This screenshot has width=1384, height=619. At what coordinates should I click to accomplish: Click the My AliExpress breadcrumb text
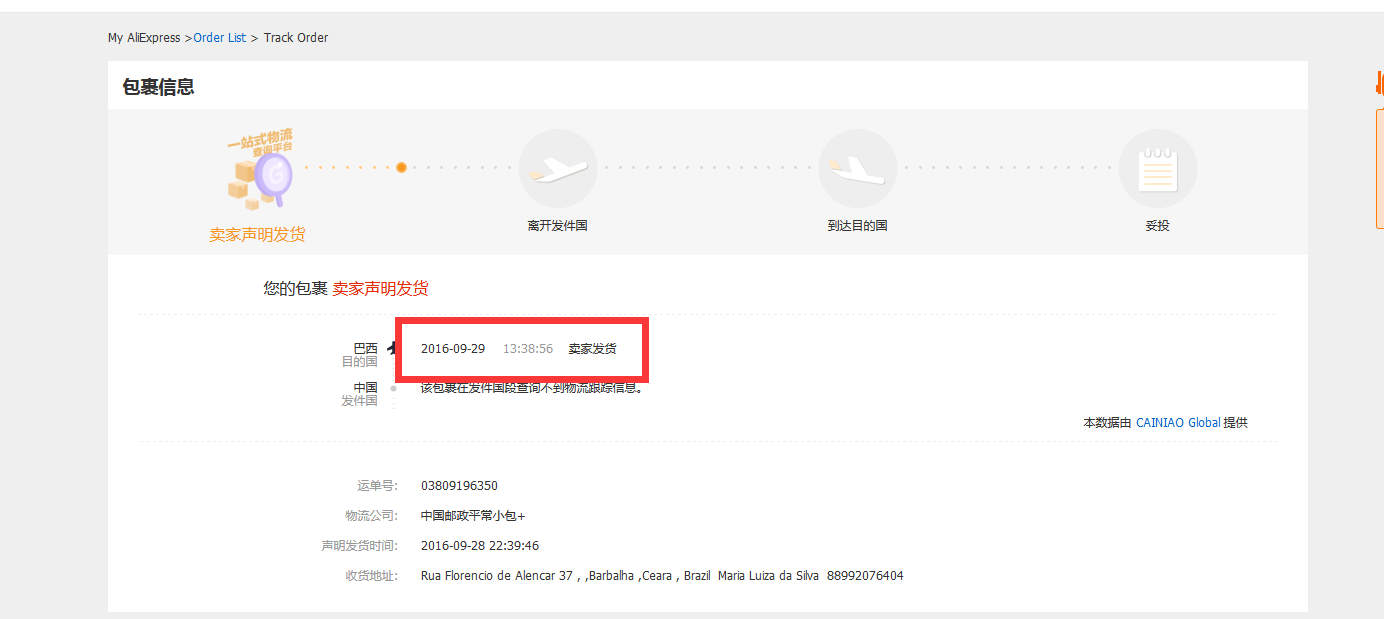pos(144,38)
